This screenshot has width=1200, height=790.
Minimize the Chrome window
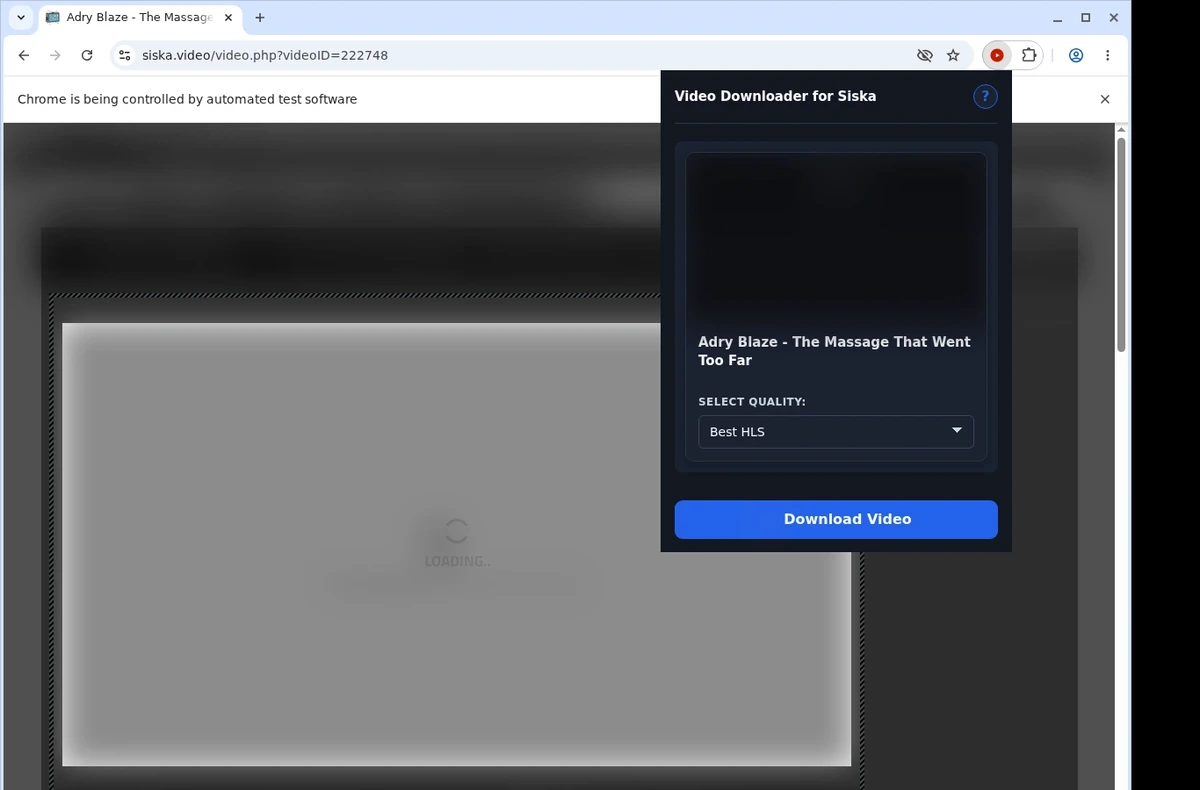click(x=1058, y=18)
